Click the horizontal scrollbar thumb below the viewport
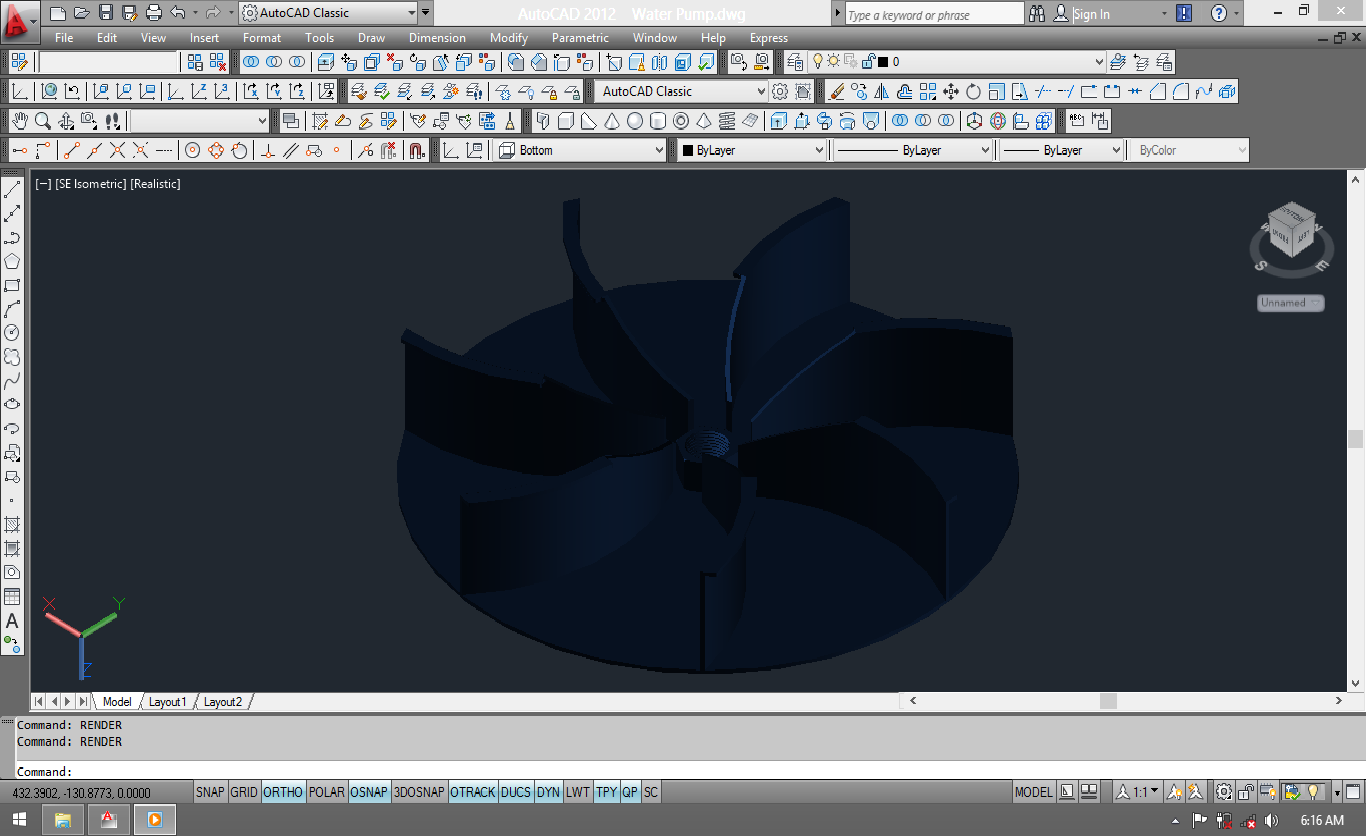Image resolution: width=1366 pixels, height=836 pixels. click(x=1108, y=702)
